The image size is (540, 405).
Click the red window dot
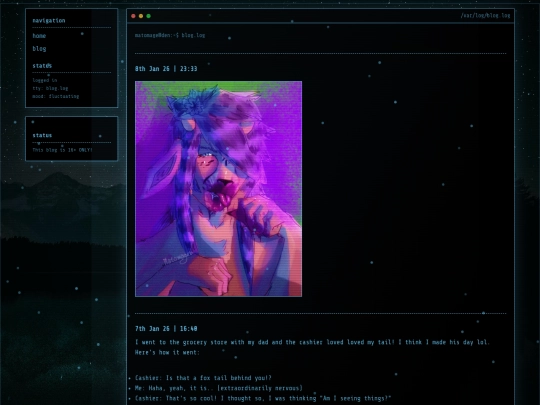tap(133, 16)
